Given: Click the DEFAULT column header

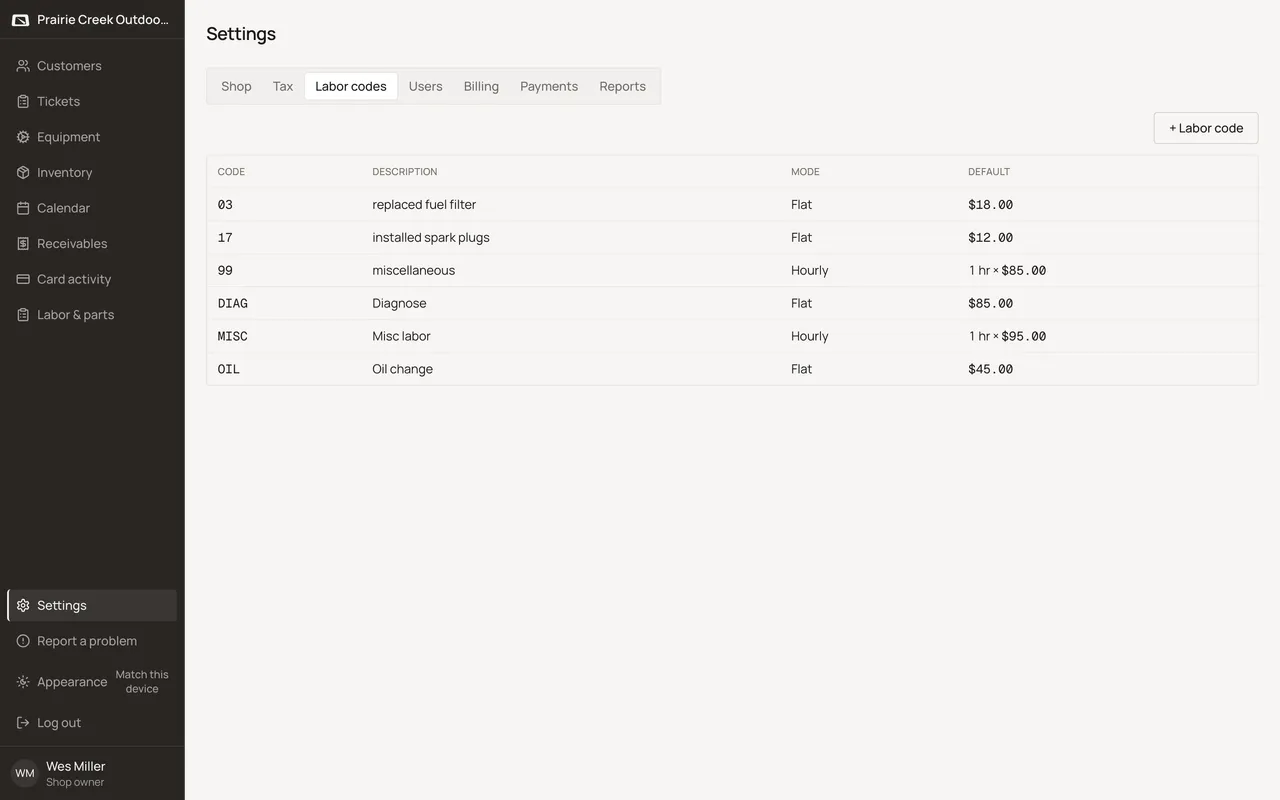Looking at the screenshot, I should click(989, 172).
